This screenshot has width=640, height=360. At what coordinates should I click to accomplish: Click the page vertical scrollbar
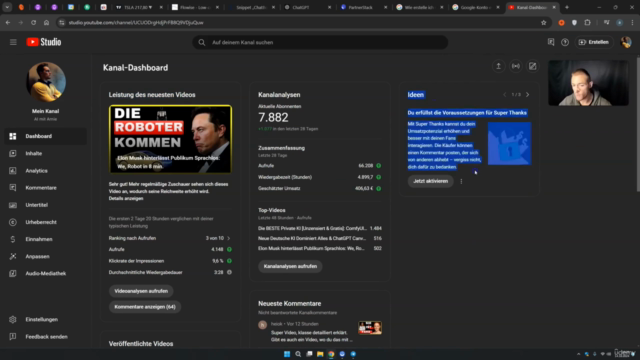coord(638,124)
